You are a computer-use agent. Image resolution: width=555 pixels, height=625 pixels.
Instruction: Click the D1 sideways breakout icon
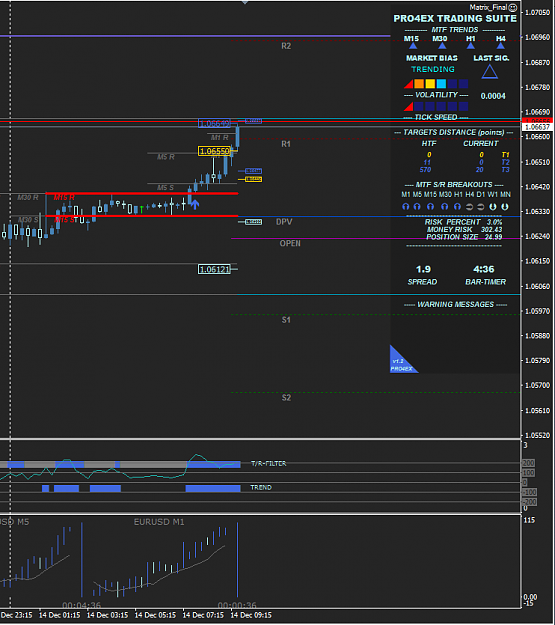481,206
